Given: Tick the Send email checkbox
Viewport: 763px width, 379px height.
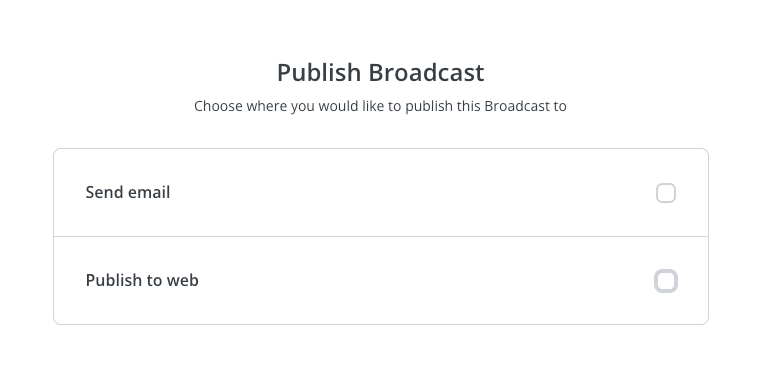Looking at the screenshot, I should coord(666,193).
